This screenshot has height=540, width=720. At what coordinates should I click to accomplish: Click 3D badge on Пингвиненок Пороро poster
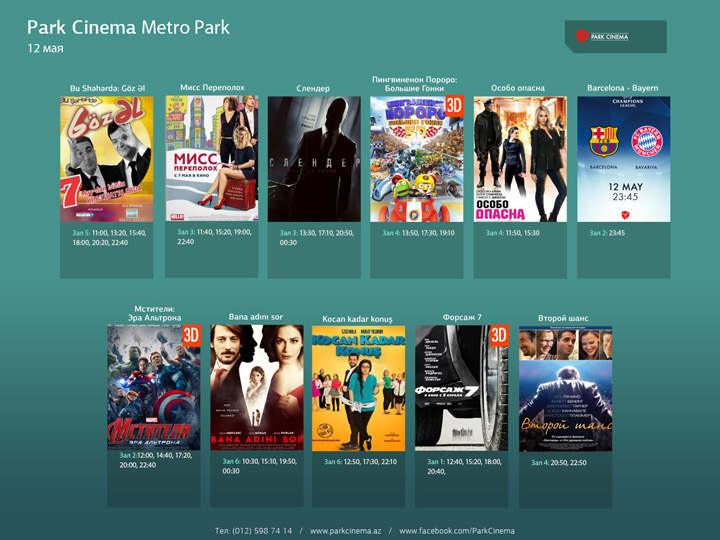[454, 106]
